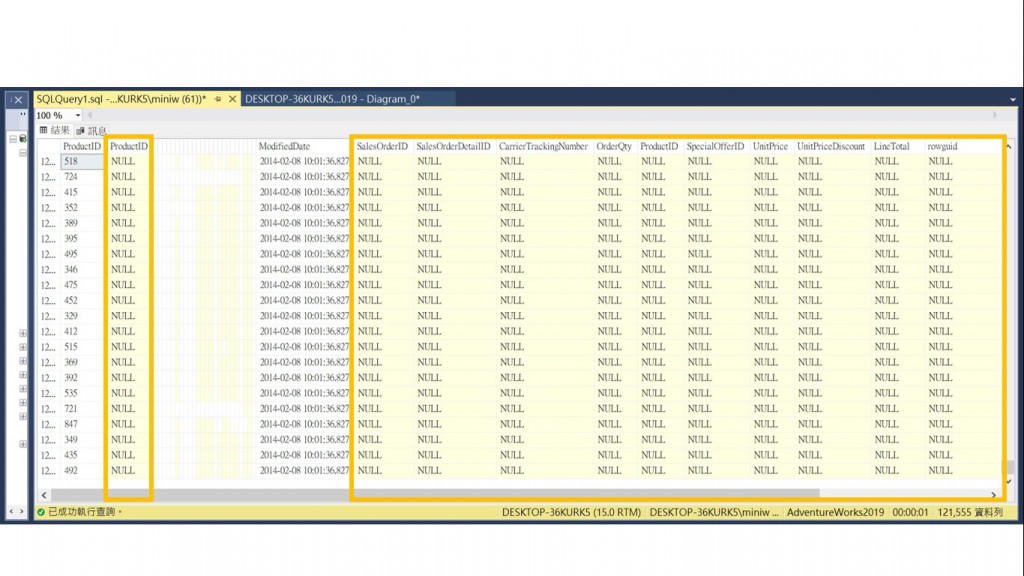The width and height of the screenshot is (1024, 576).
Task: Close the left Object Explorer panel
Action: 18,100
